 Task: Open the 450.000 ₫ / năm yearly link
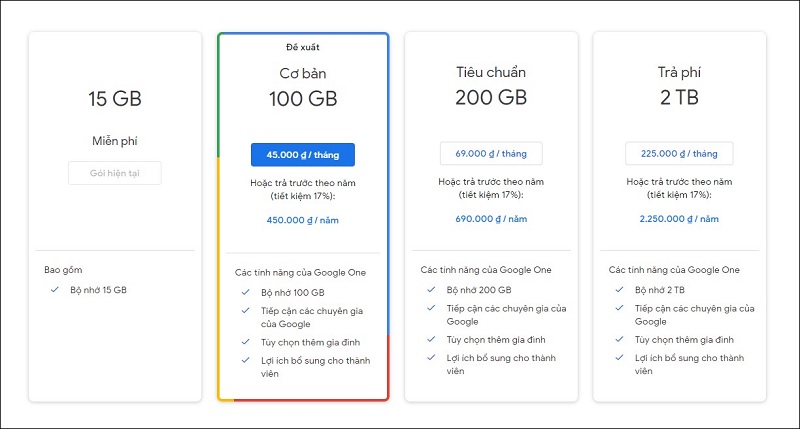303,220
